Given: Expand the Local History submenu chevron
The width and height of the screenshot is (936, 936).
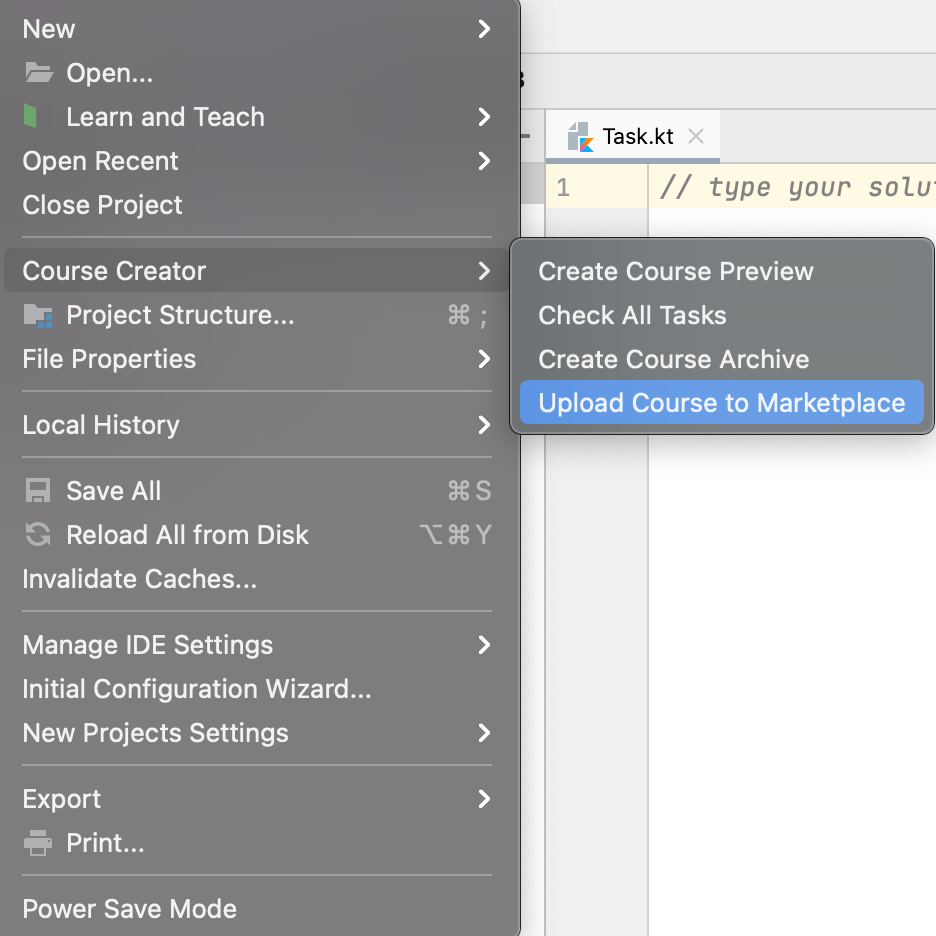Looking at the screenshot, I should click(x=484, y=425).
